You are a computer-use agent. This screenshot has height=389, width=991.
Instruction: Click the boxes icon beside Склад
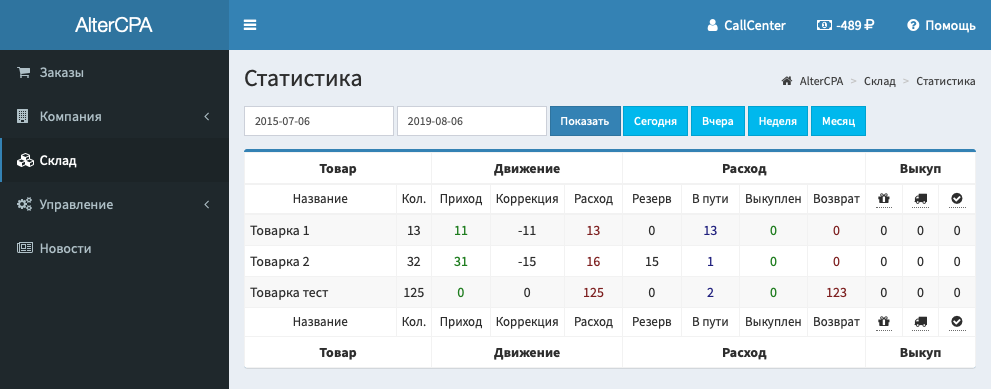[x=24, y=160]
